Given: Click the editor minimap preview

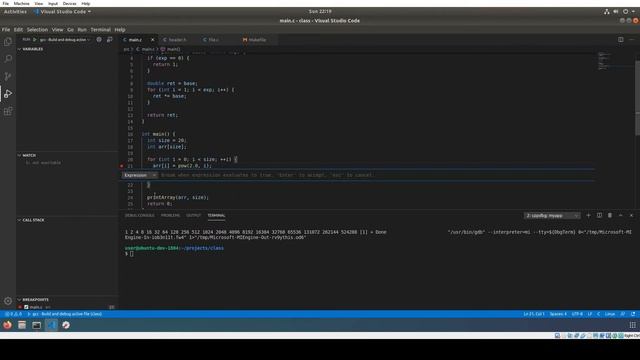Looking at the screenshot, I should pyautogui.click(x=605, y=61).
